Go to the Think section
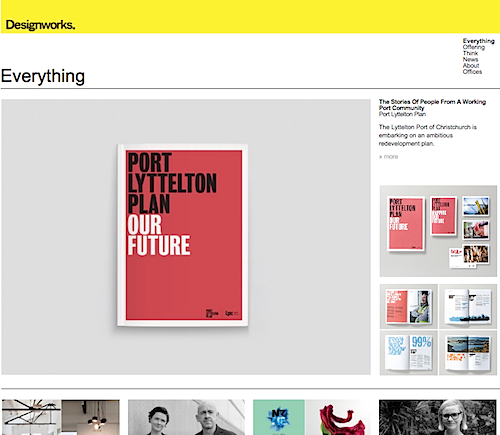 (470, 53)
